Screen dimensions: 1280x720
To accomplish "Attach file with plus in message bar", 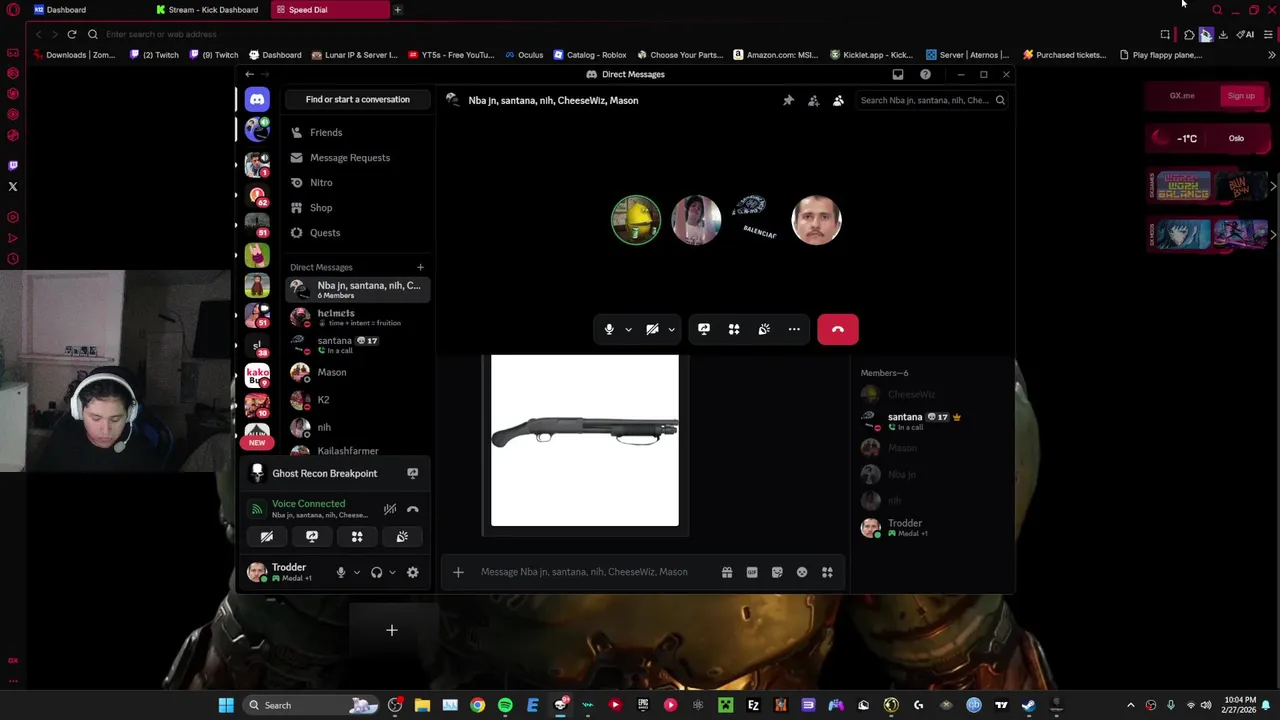I will point(458,572).
